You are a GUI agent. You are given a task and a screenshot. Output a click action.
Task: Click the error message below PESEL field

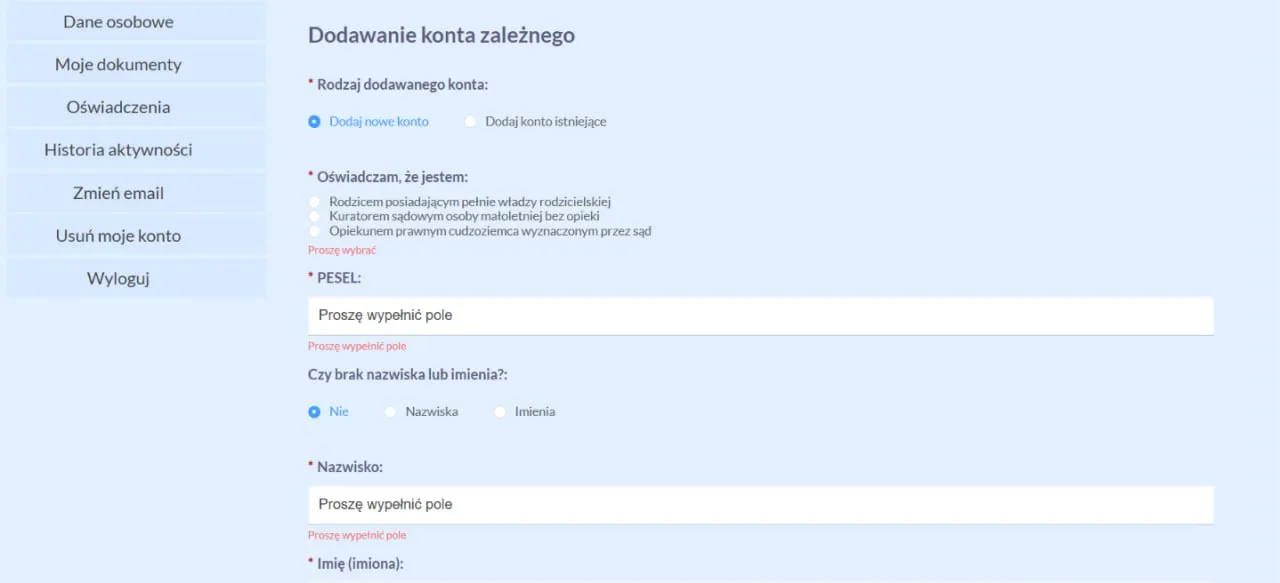click(357, 346)
